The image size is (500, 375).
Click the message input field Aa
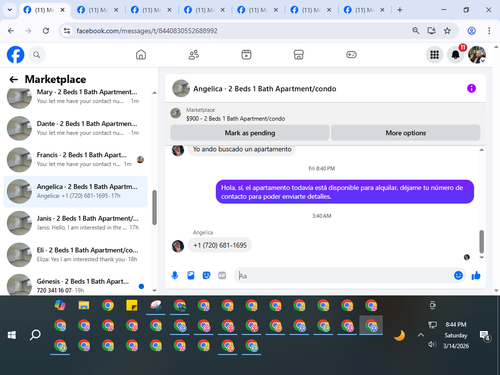343,276
